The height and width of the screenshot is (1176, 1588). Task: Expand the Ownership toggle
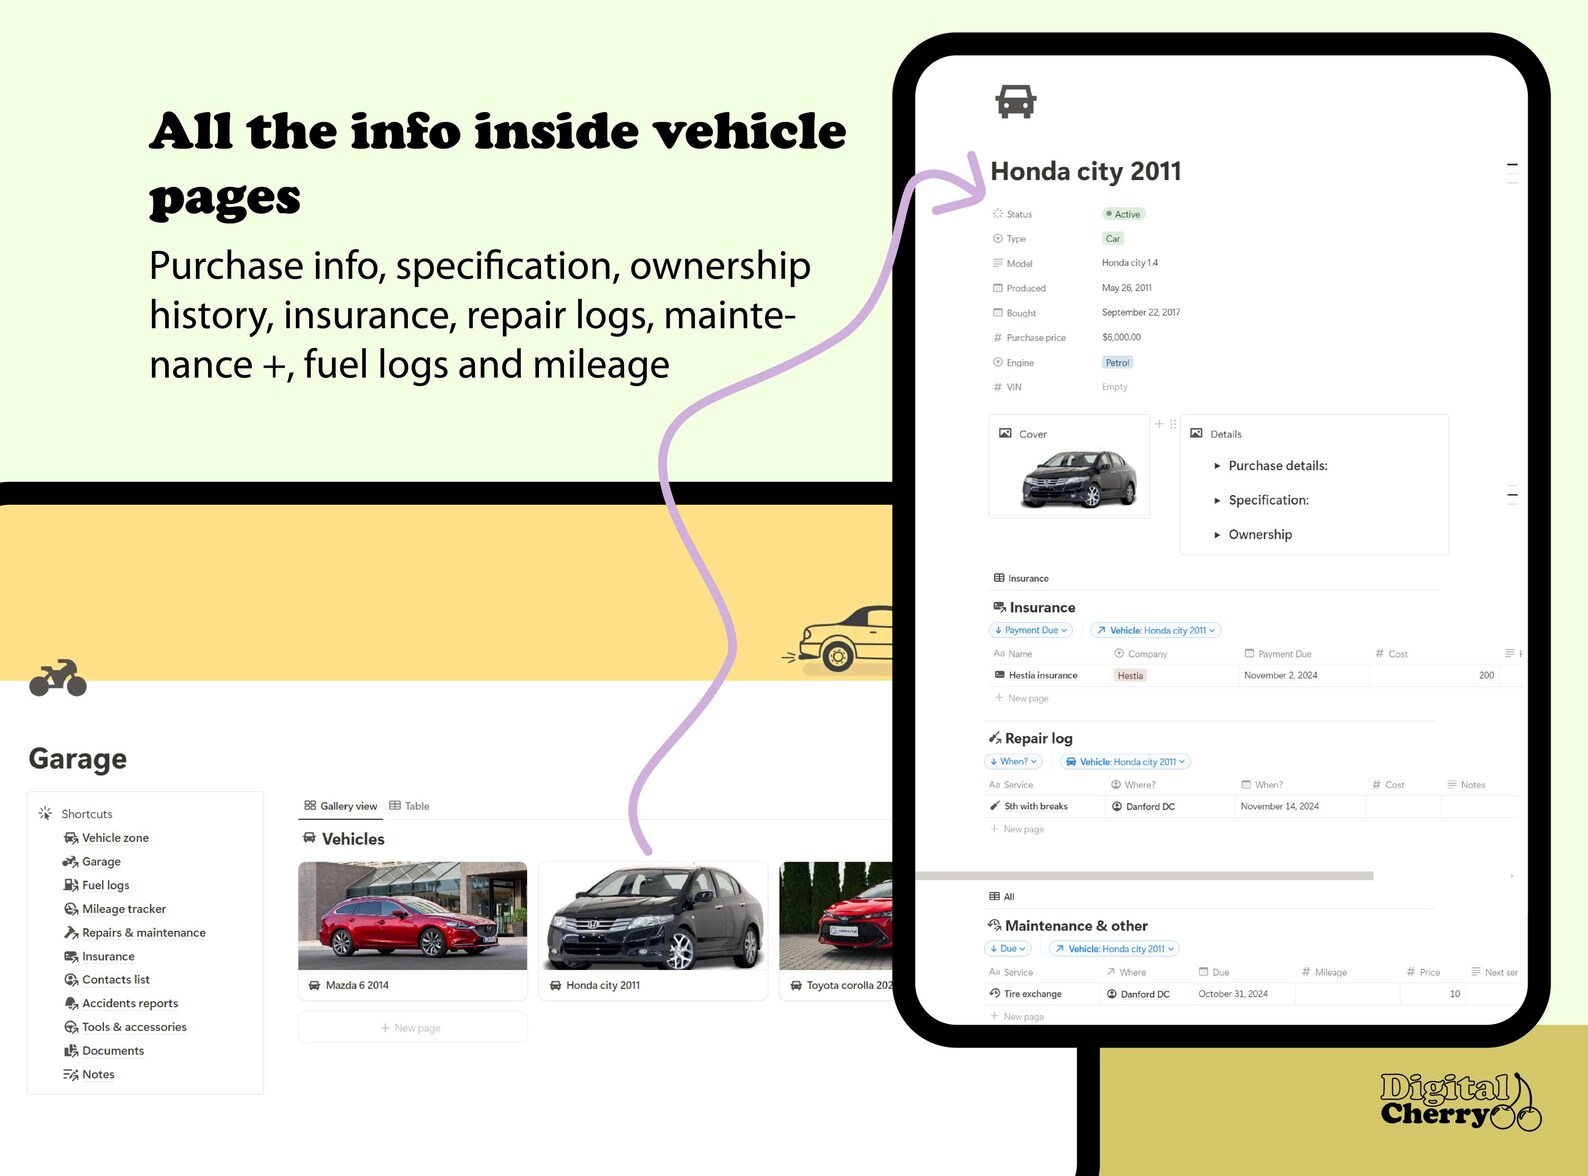pyautogui.click(x=1217, y=535)
